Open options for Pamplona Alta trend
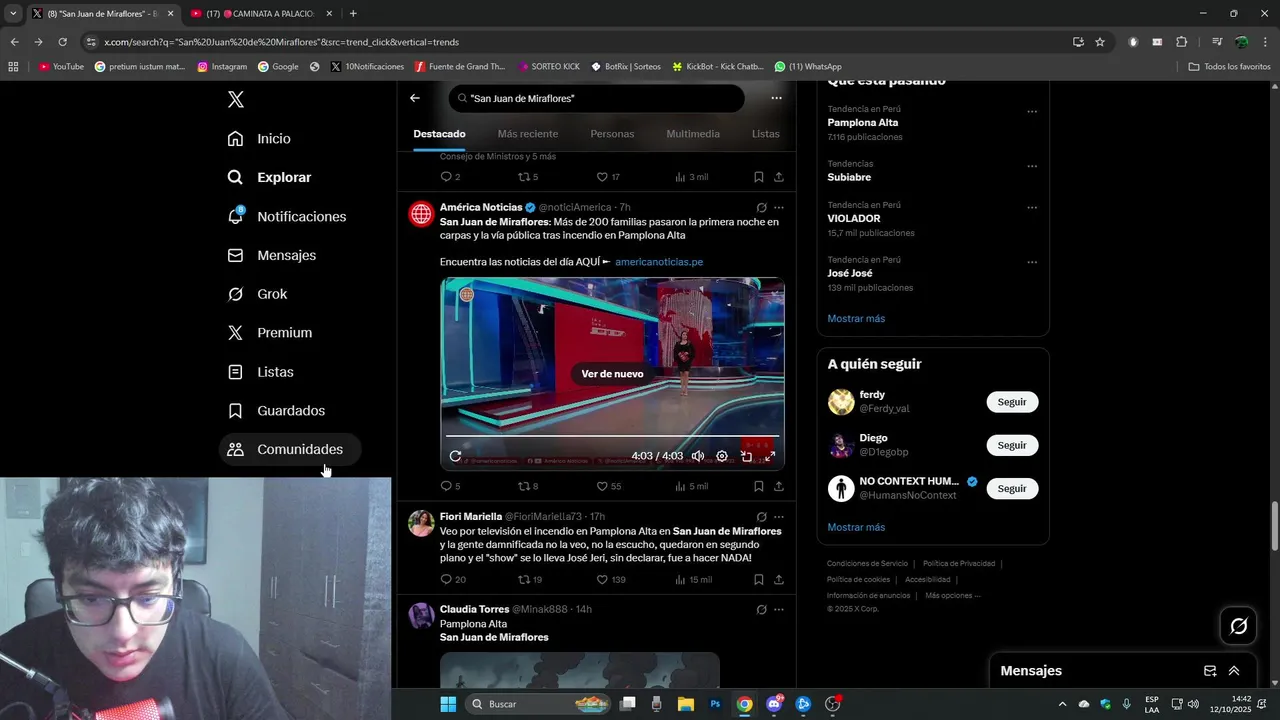This screenshot has height=720, width=1280. point(1032,112)
